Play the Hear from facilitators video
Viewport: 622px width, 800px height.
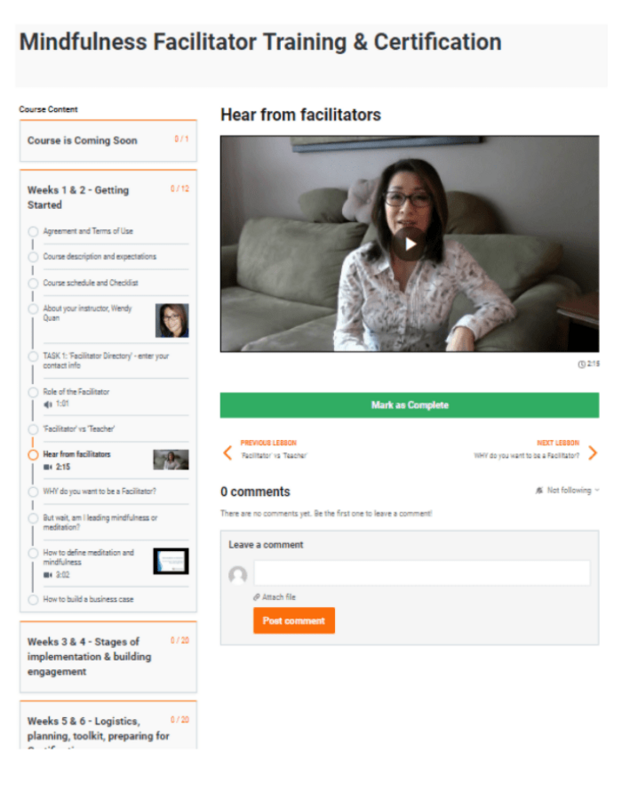410,244
